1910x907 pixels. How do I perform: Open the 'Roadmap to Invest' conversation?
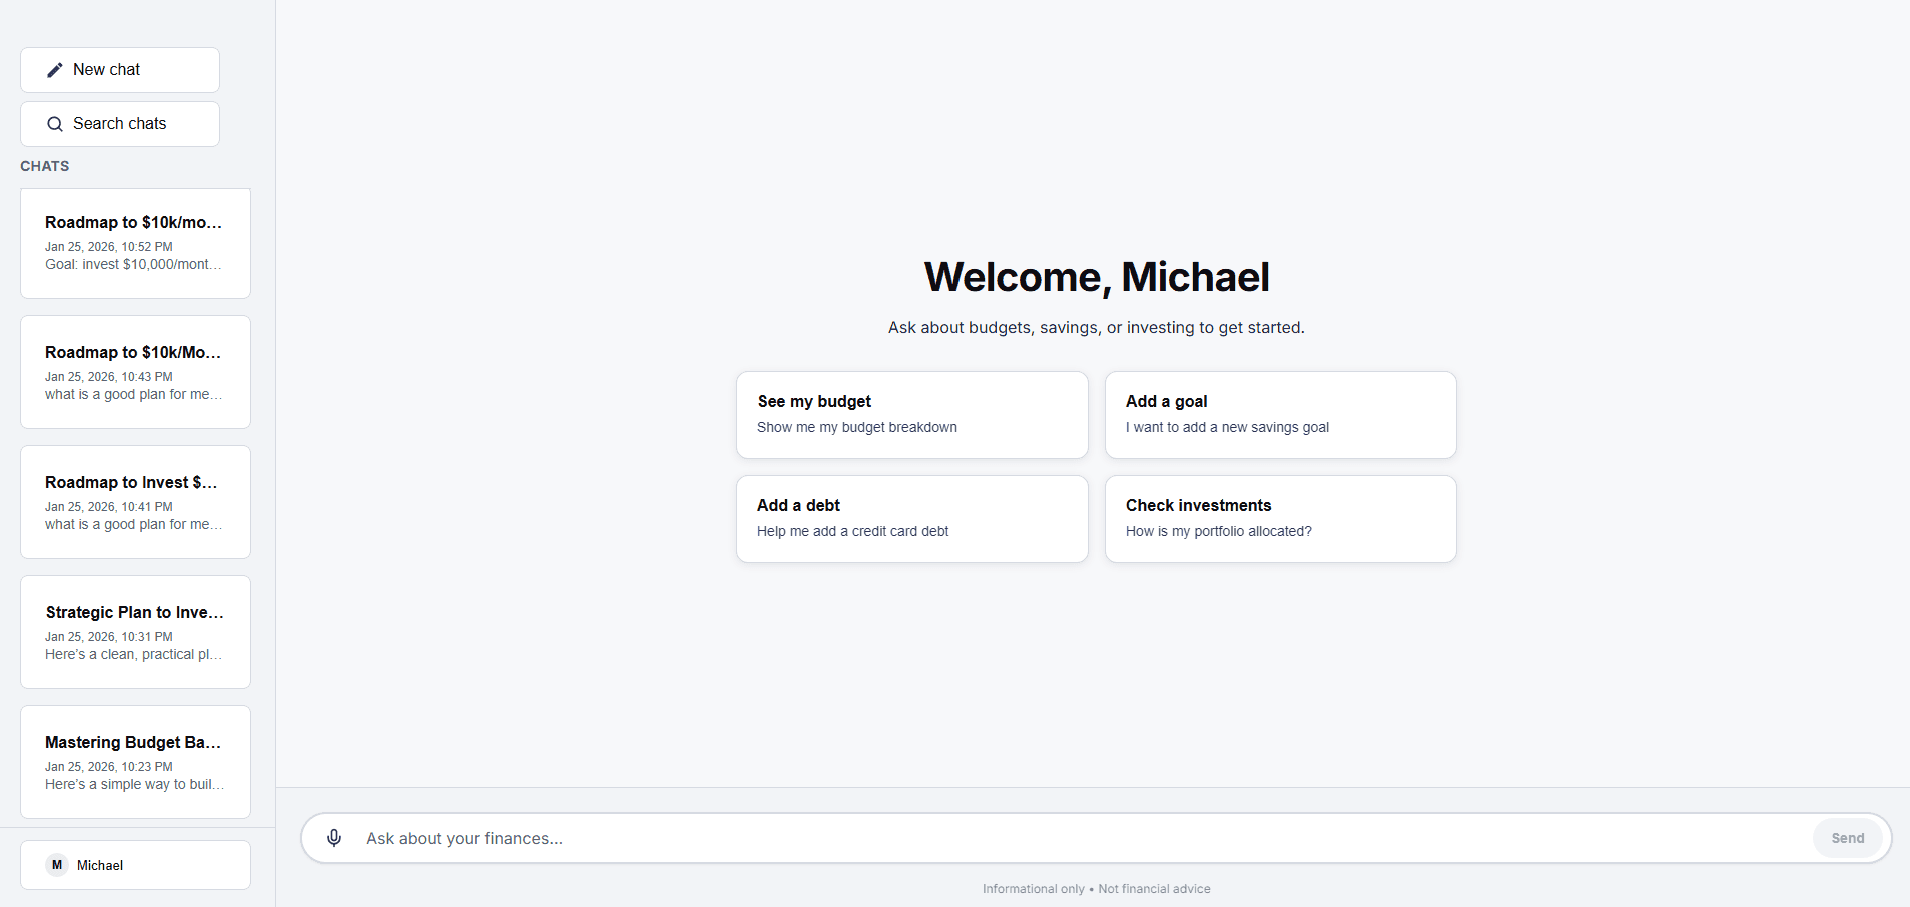[x=134, y=501]
